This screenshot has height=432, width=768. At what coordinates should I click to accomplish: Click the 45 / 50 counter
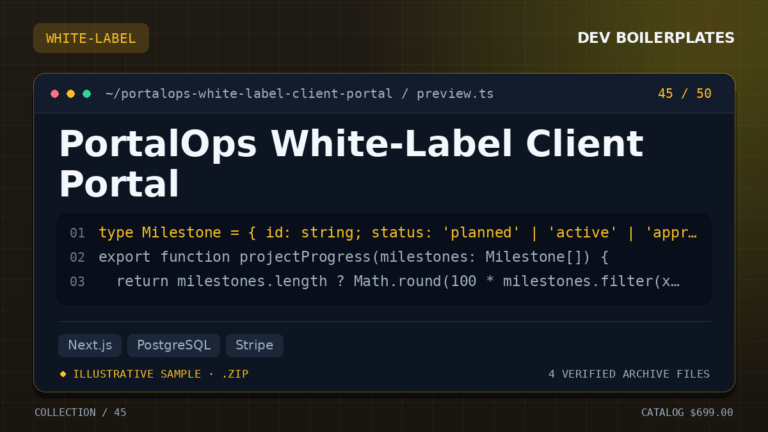[x=684, y=94]
